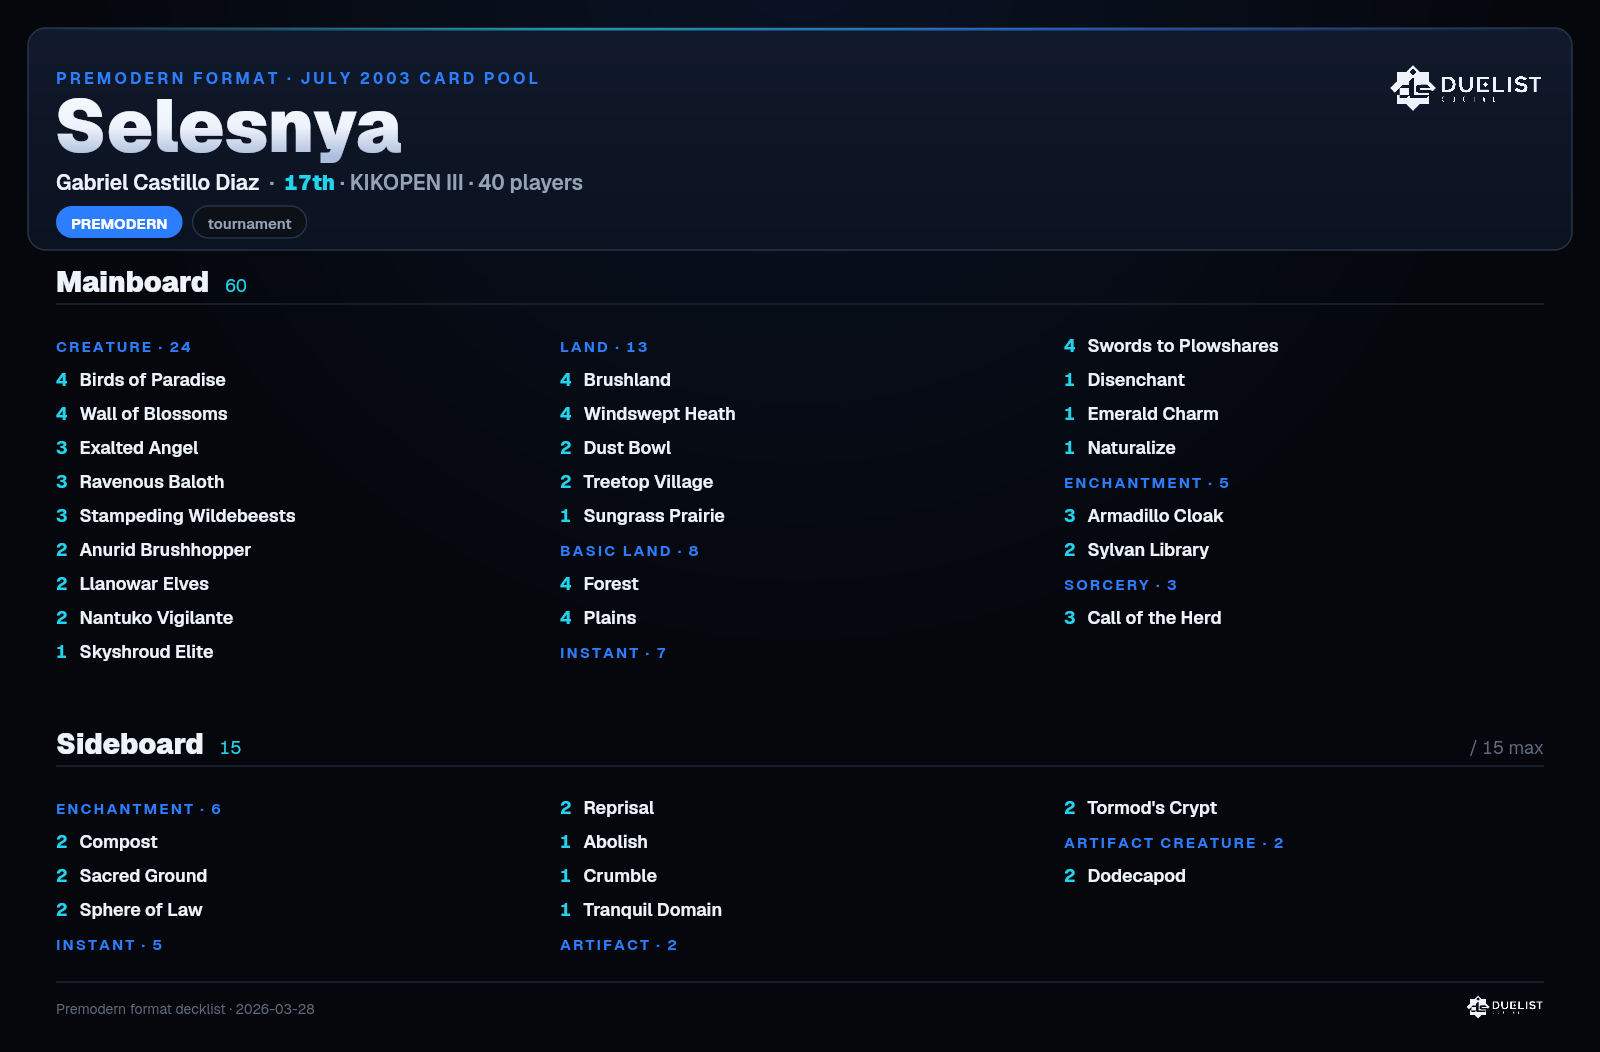
Task: Click the Sylvan Library card name
Action: point(1148,550)
